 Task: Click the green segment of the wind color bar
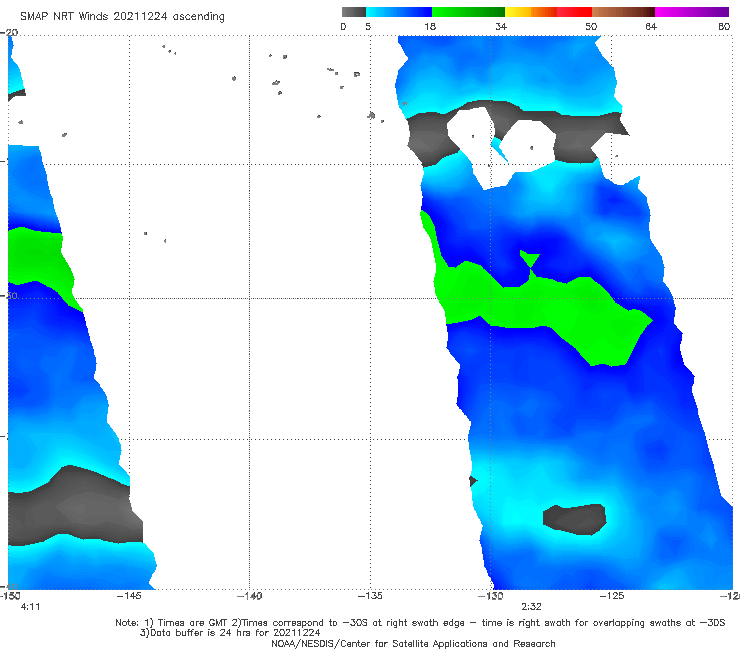coord(468,12)
